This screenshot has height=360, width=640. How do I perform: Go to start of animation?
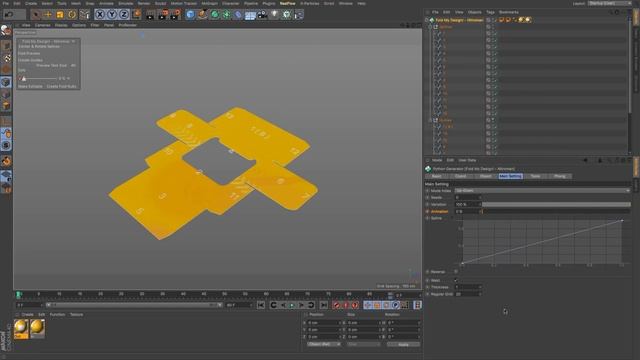coord(261,305)
